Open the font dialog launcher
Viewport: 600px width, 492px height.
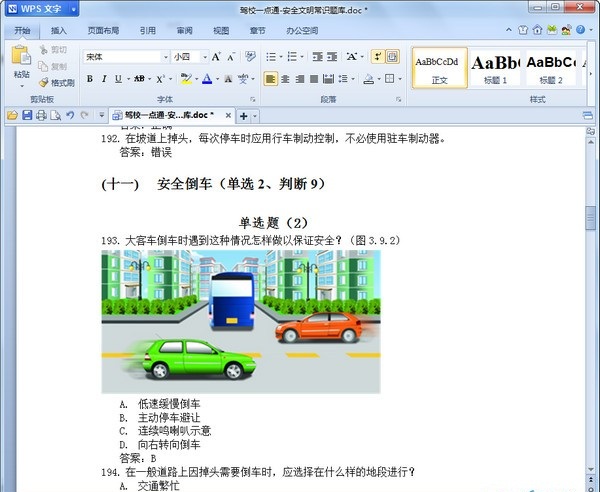coord(253,99)
